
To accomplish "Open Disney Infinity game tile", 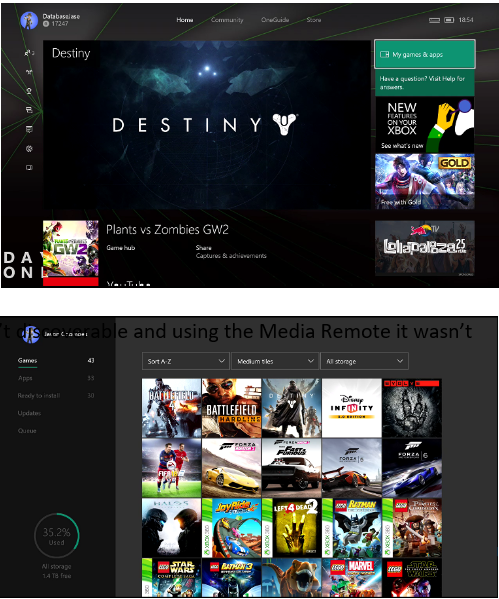I will [352, 408].
